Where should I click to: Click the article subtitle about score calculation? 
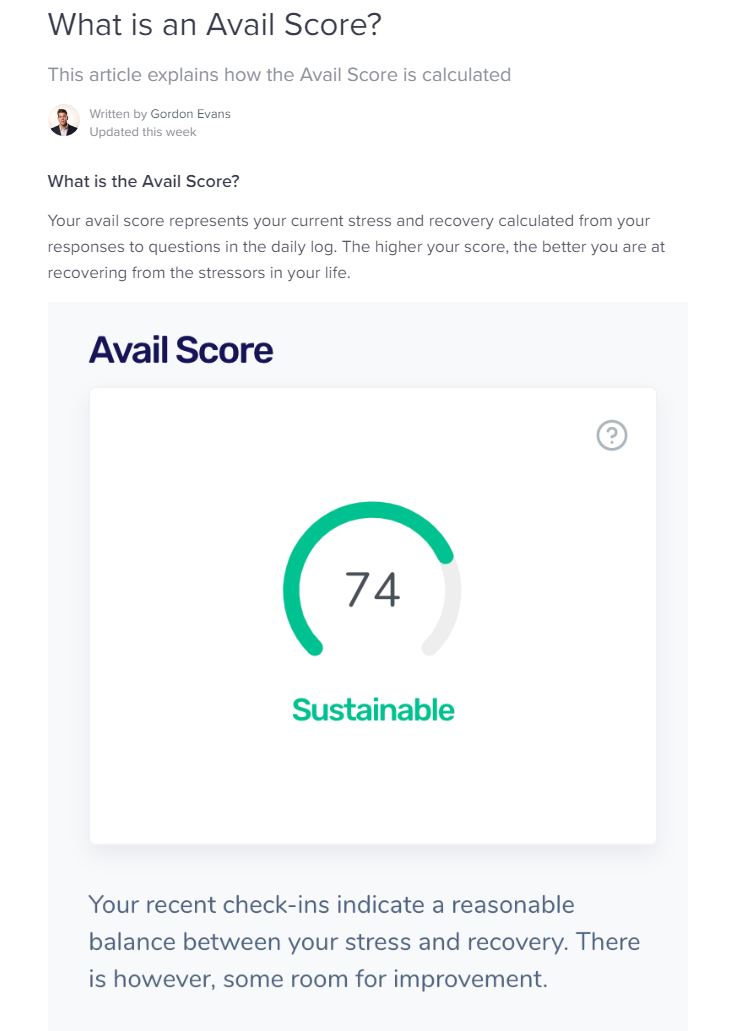[279, 74]
